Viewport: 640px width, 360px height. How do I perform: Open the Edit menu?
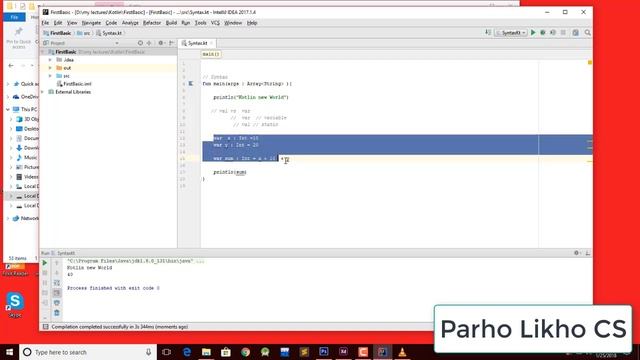coord(58,23)
